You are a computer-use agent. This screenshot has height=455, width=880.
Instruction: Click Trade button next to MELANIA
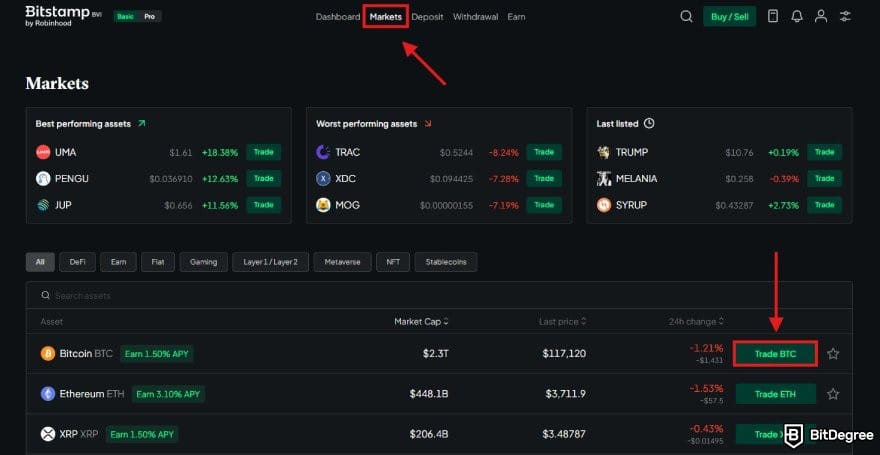point(824,178)
